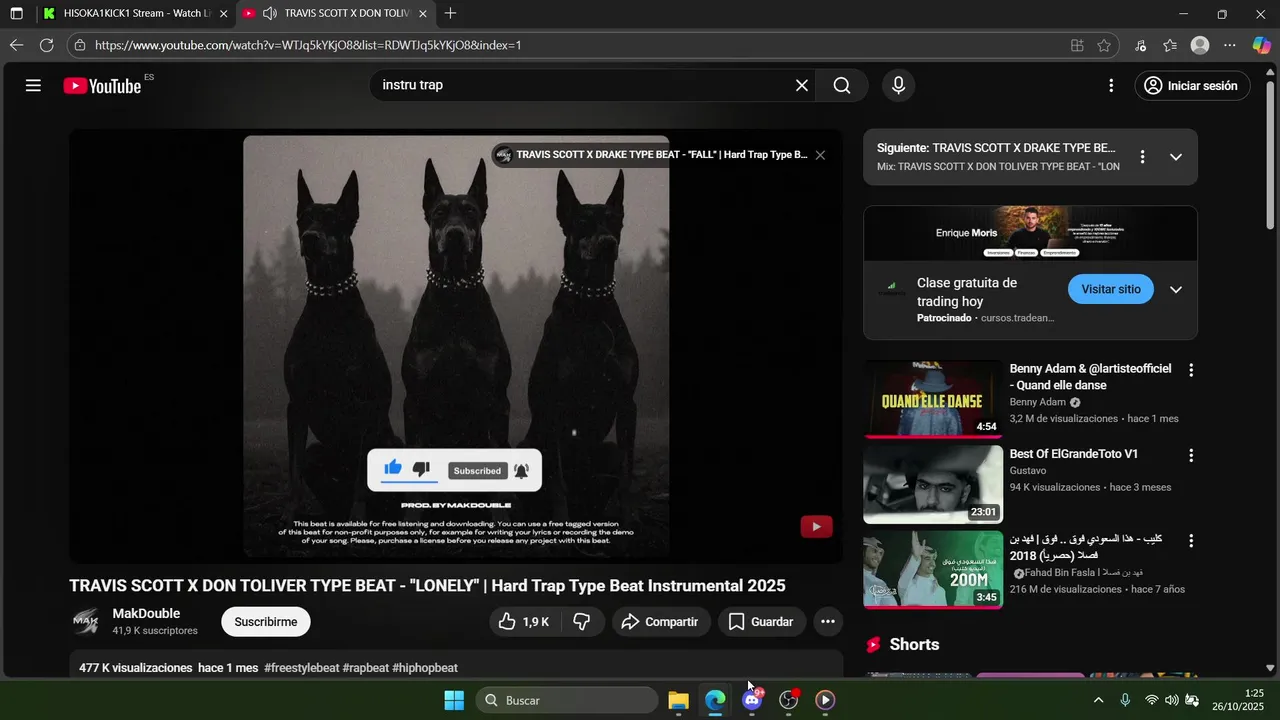Reload the page with refresh icon
The height and width of the screenshot is (720, 1280).
[x=46, y=45]
